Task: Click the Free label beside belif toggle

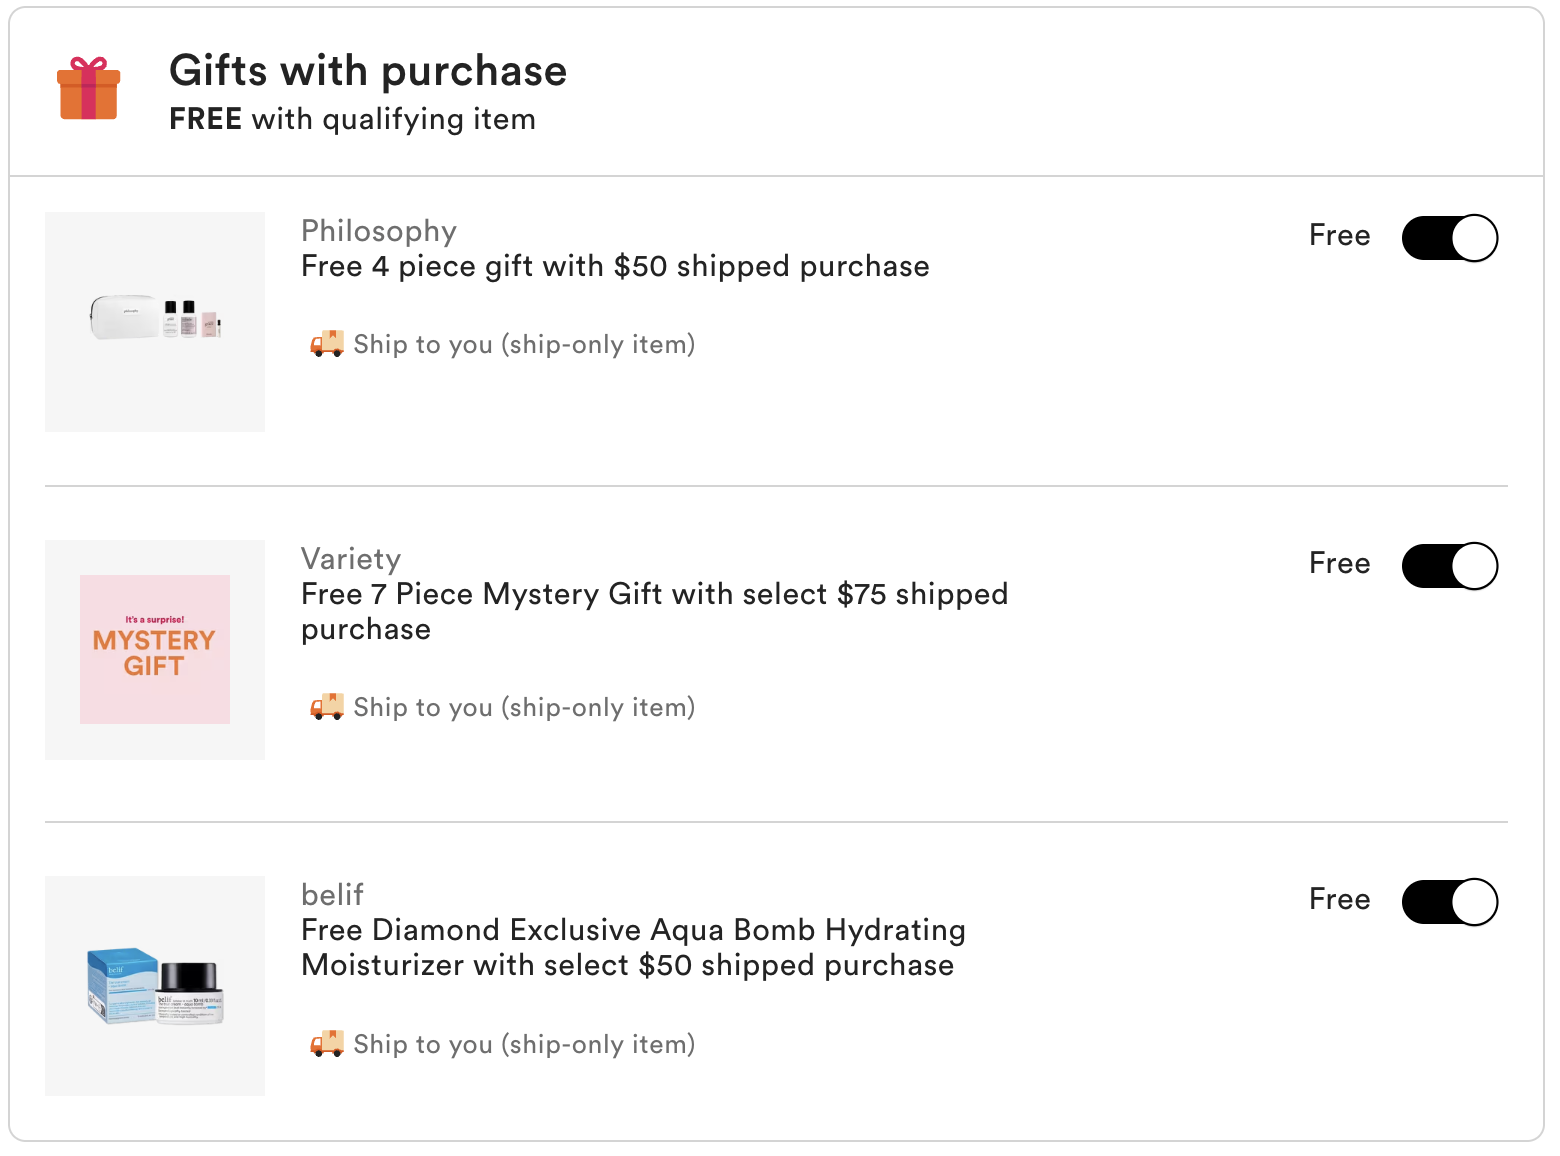Action: pyautogui.click(x=1339, y=899)
